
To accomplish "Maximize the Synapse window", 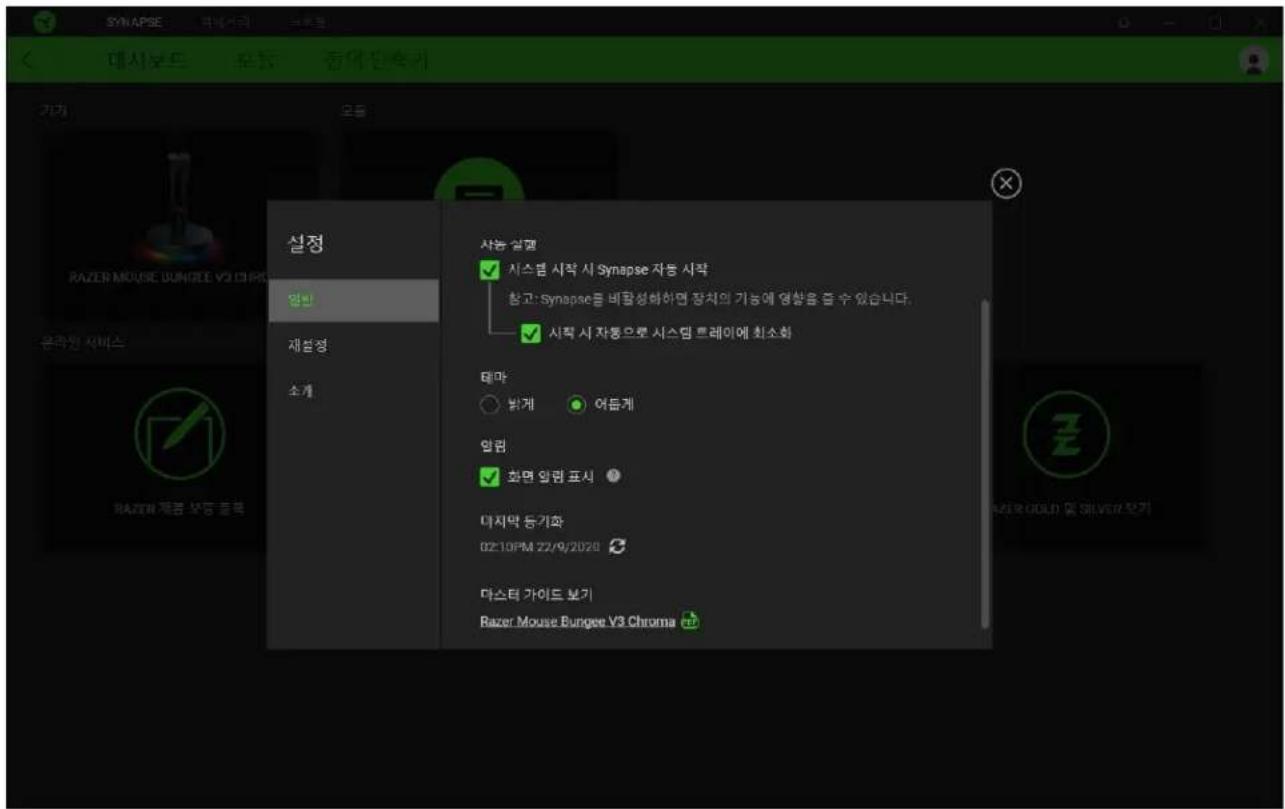I will [x=1217, y=21].
